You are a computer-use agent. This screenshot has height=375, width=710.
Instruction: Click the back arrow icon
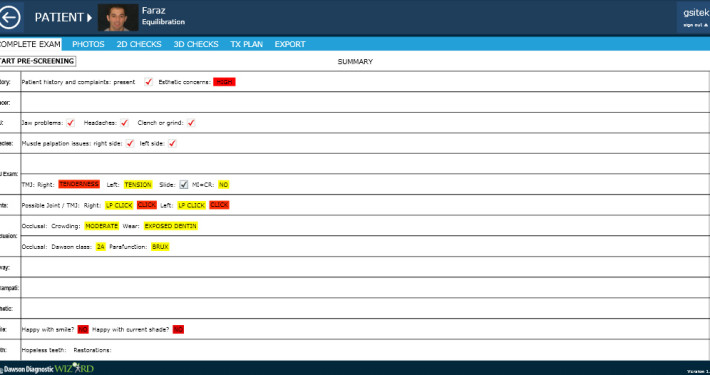(x=10, y=17)
